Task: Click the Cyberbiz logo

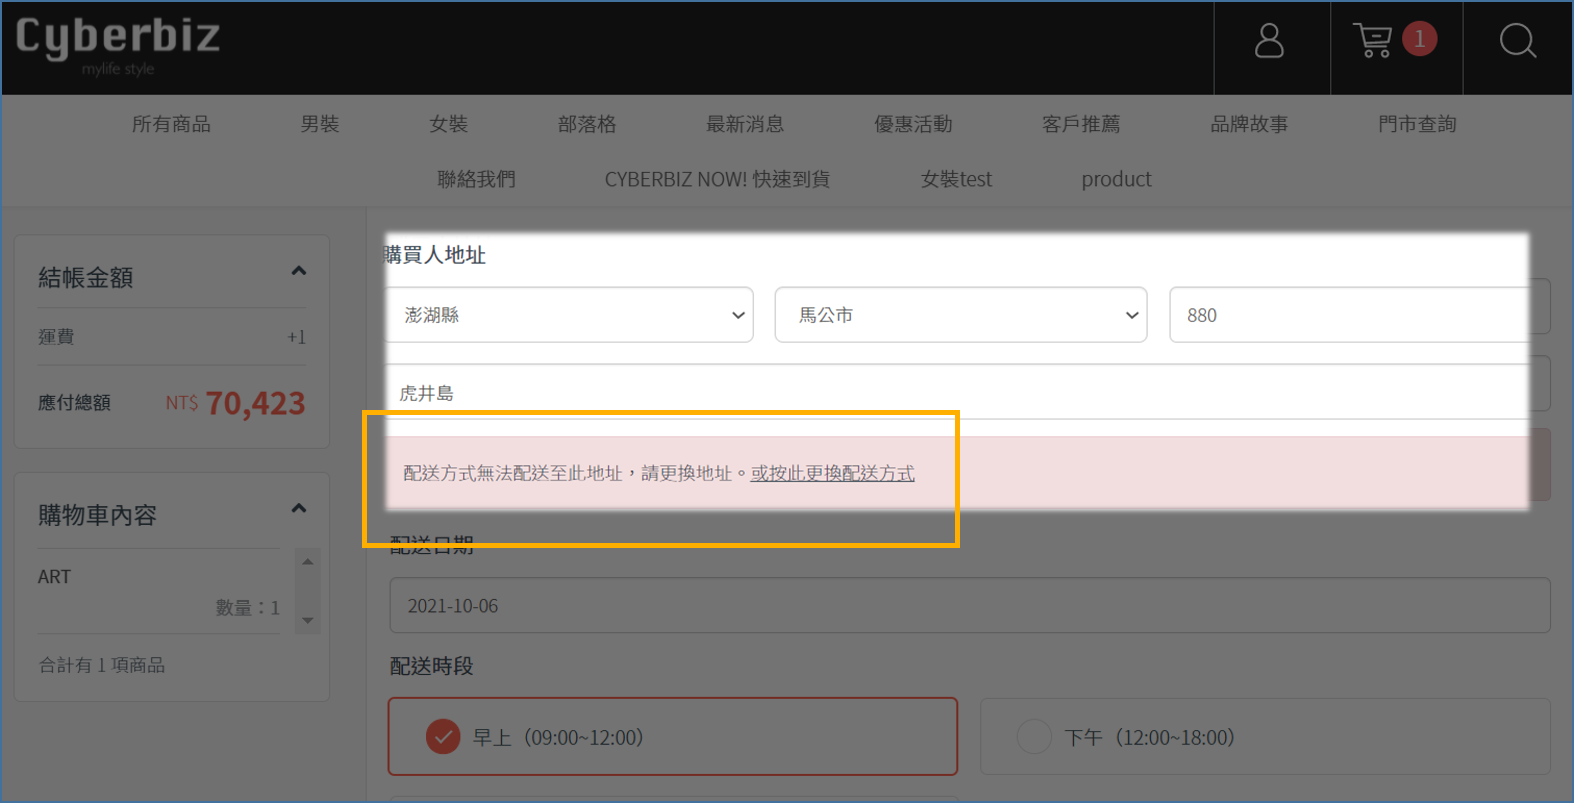Action: tap(118, 44)
